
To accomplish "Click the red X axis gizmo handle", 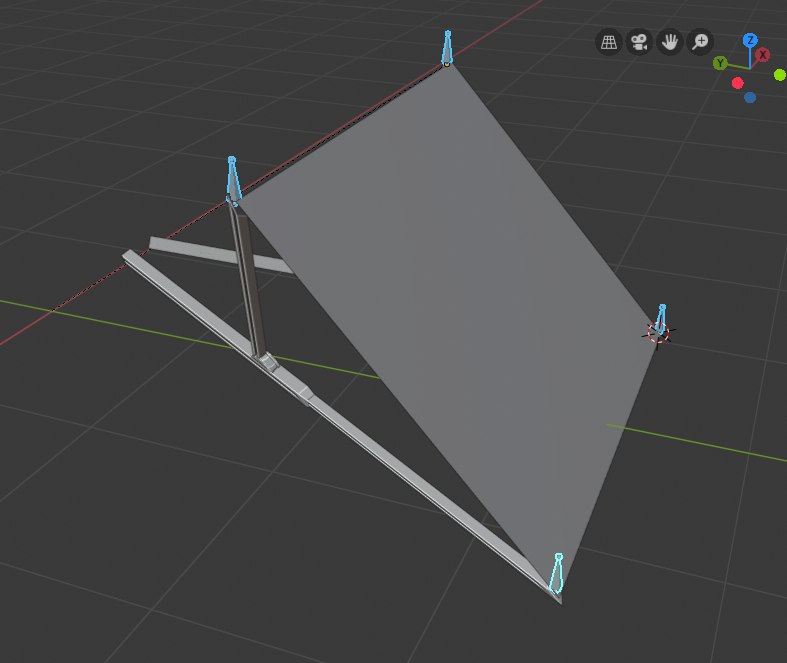I will pos(763,55).
